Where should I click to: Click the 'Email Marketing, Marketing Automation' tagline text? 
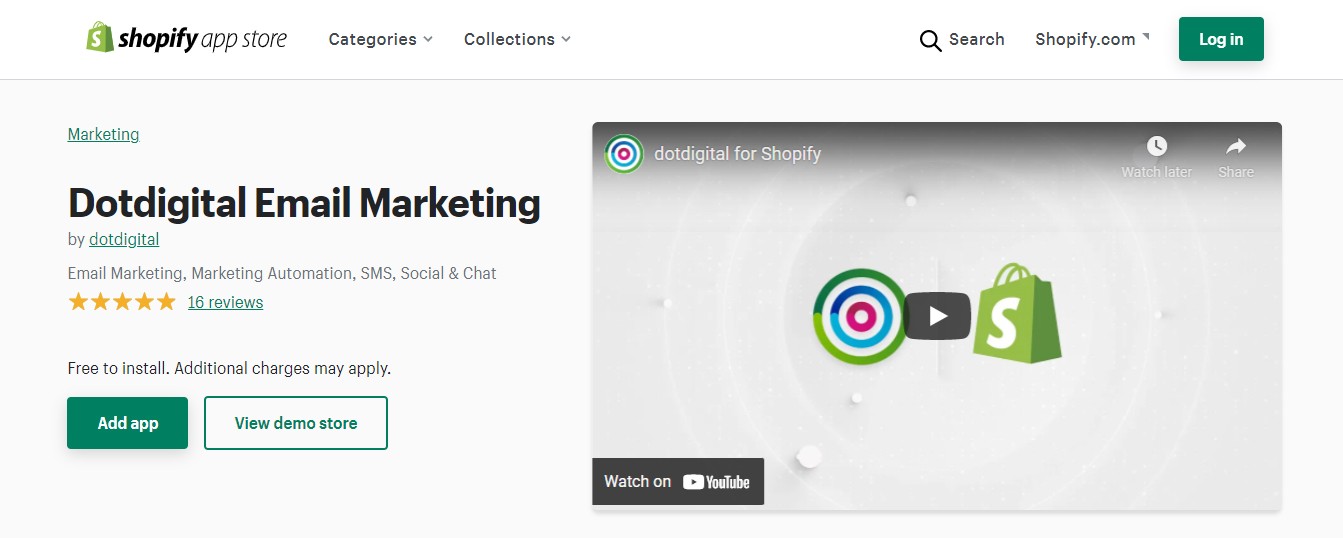pyautogui.click(x=282, y=273)
